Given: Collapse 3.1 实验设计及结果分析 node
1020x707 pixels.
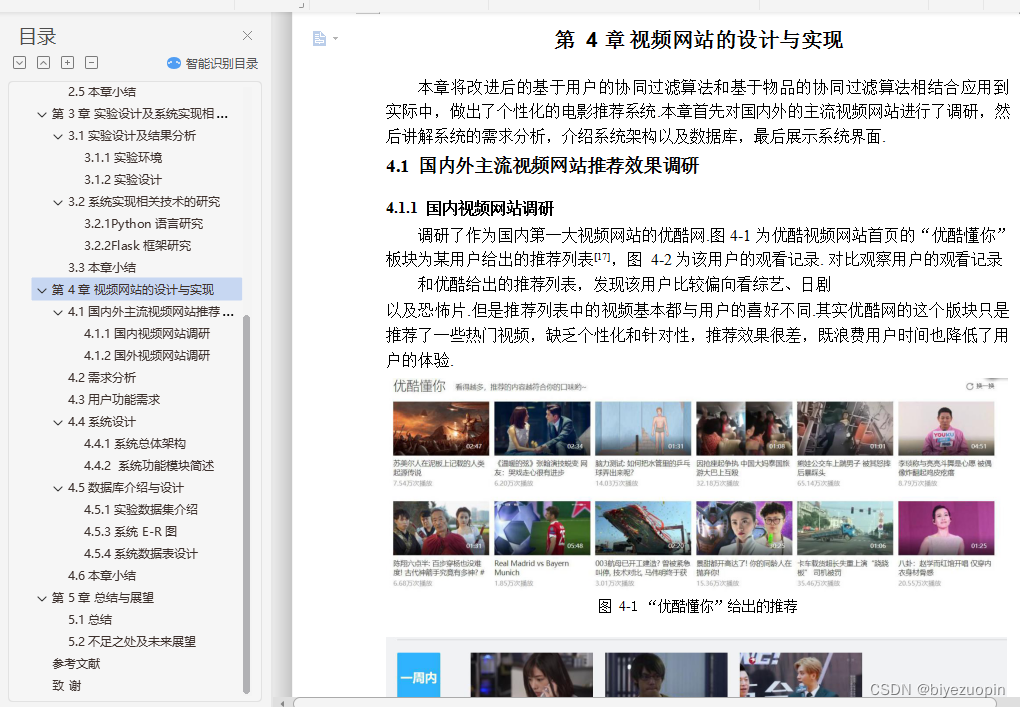Looking at the screenshot, I should point(58,137).
